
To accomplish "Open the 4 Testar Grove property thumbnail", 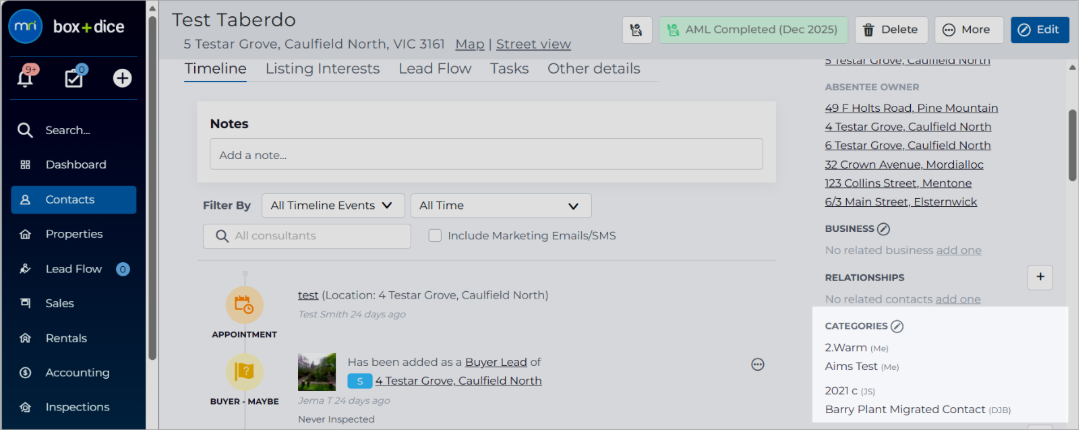I will 317,372.
